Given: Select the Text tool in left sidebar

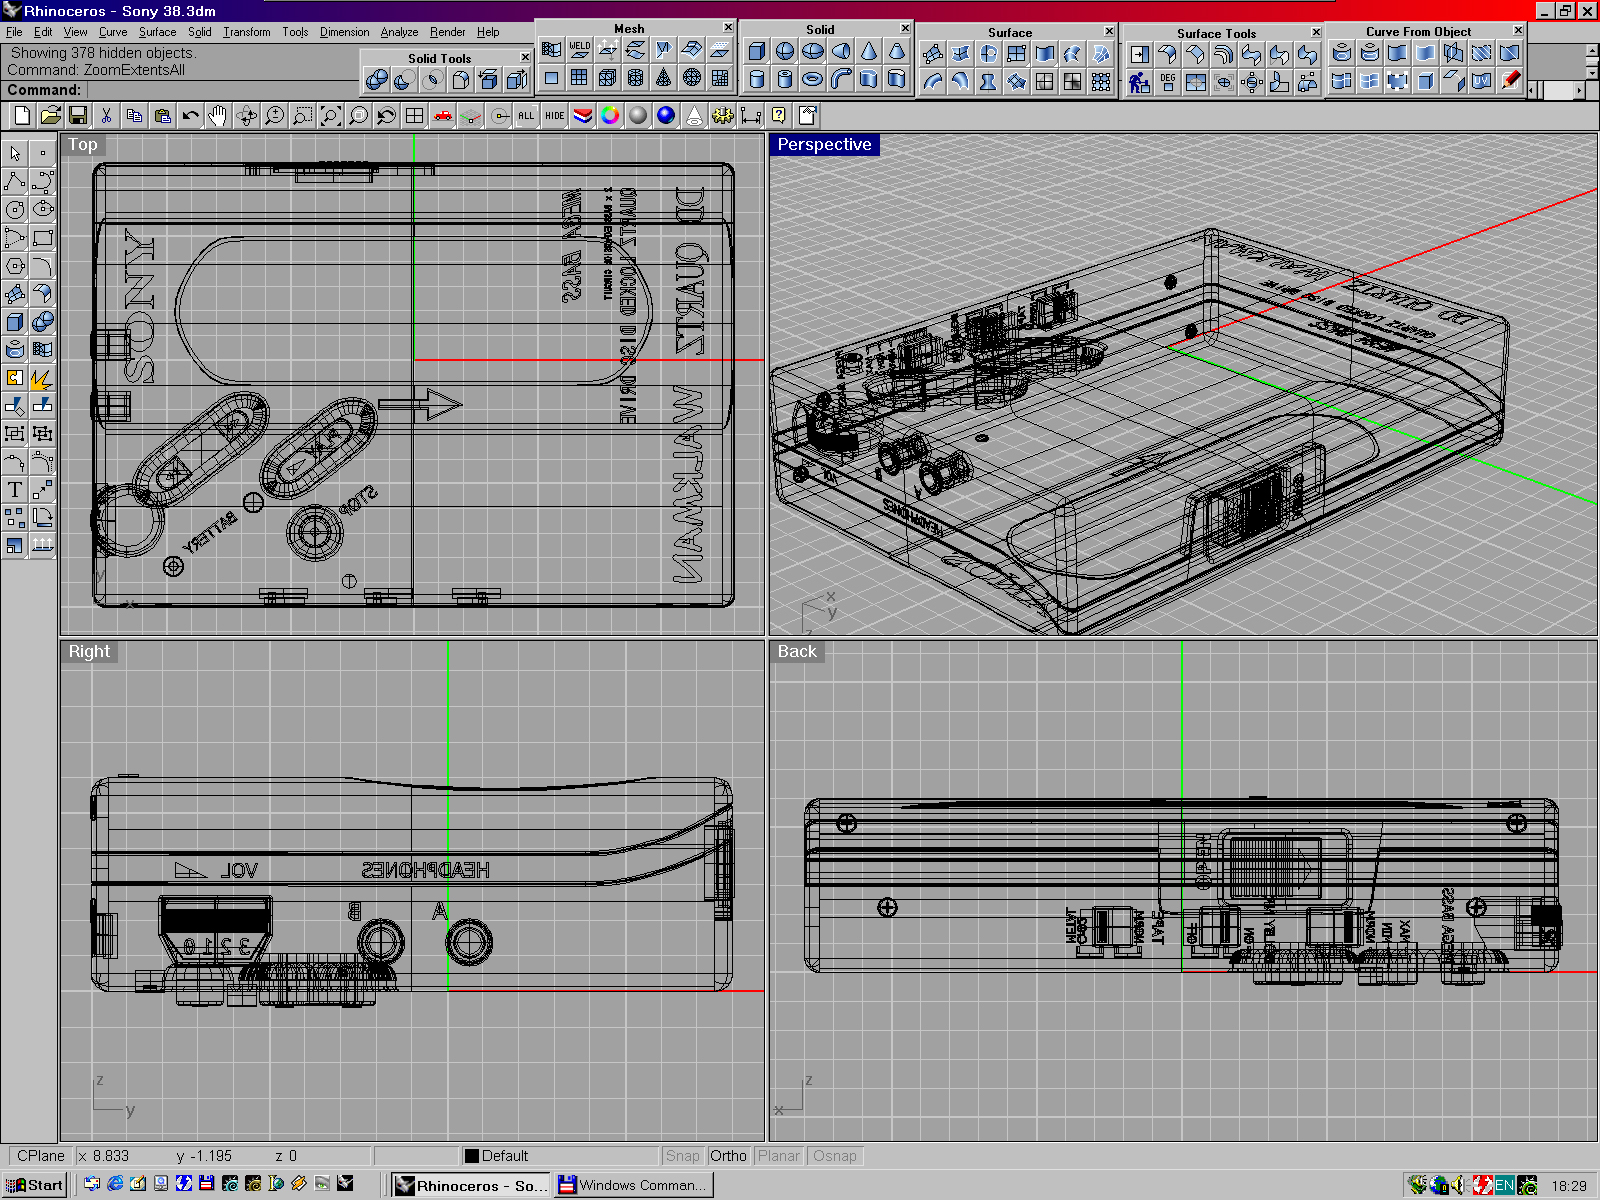Looking at the screenshot, I should [x=15, y=489].
